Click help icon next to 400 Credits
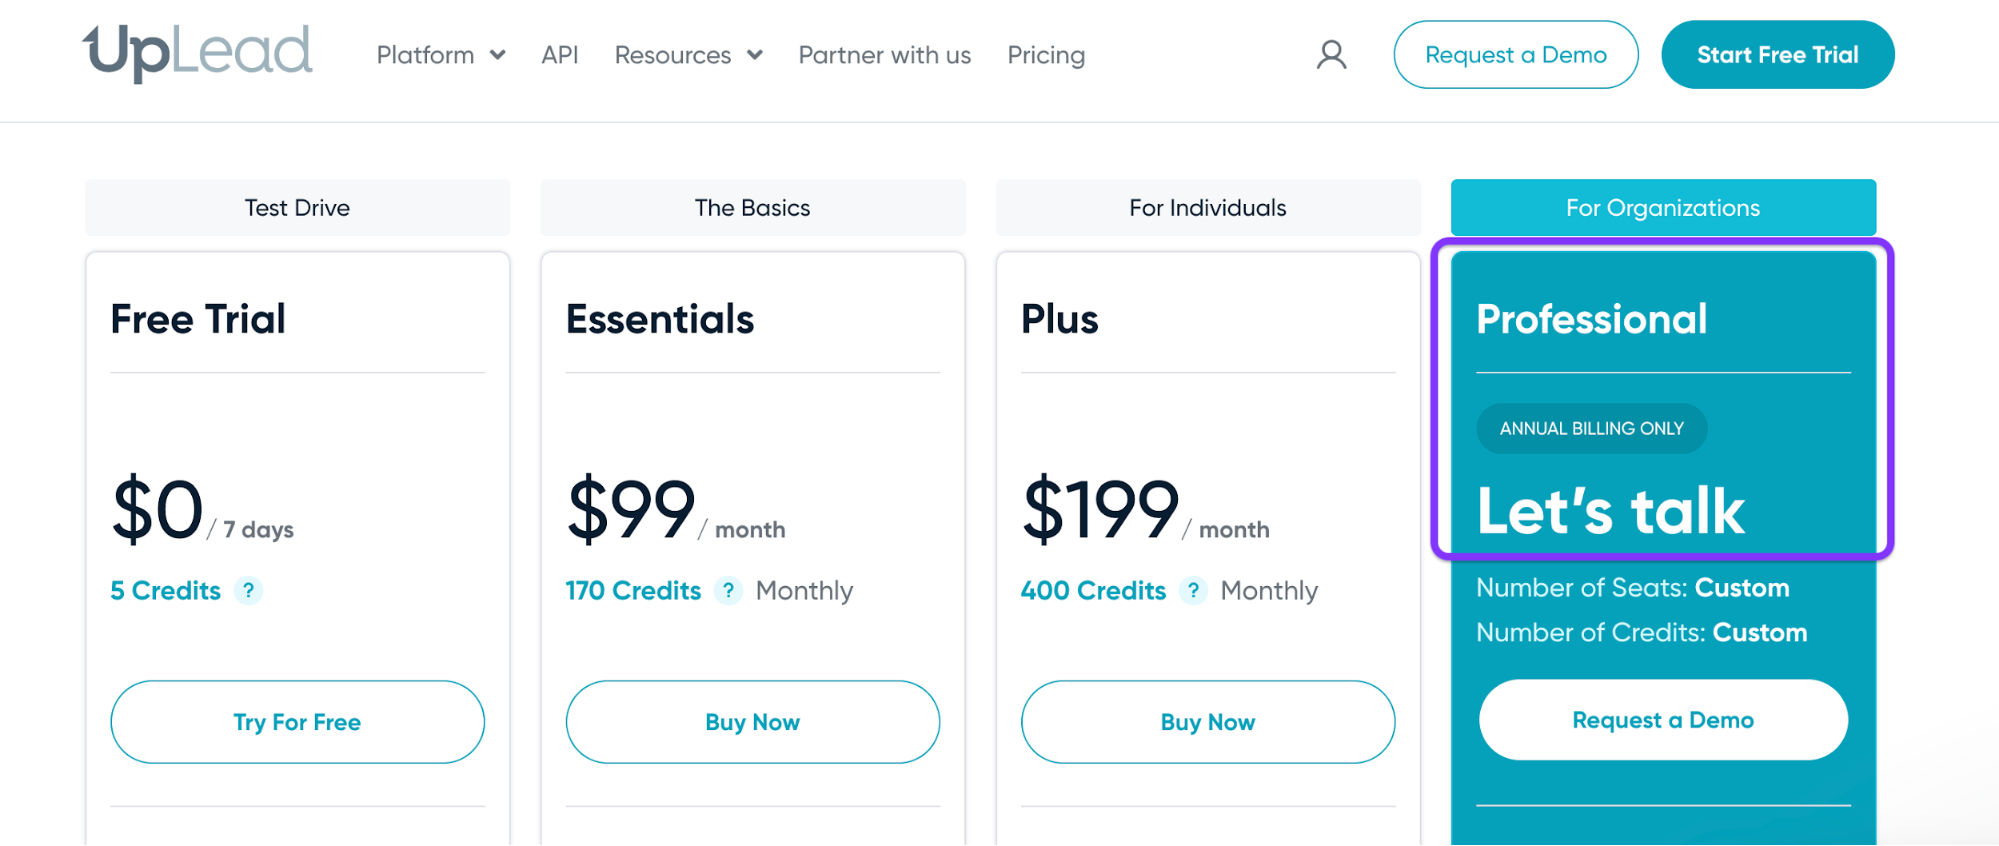This screenshot has width=1999, height=846. pyautogui.click(x=1193, y=591)
